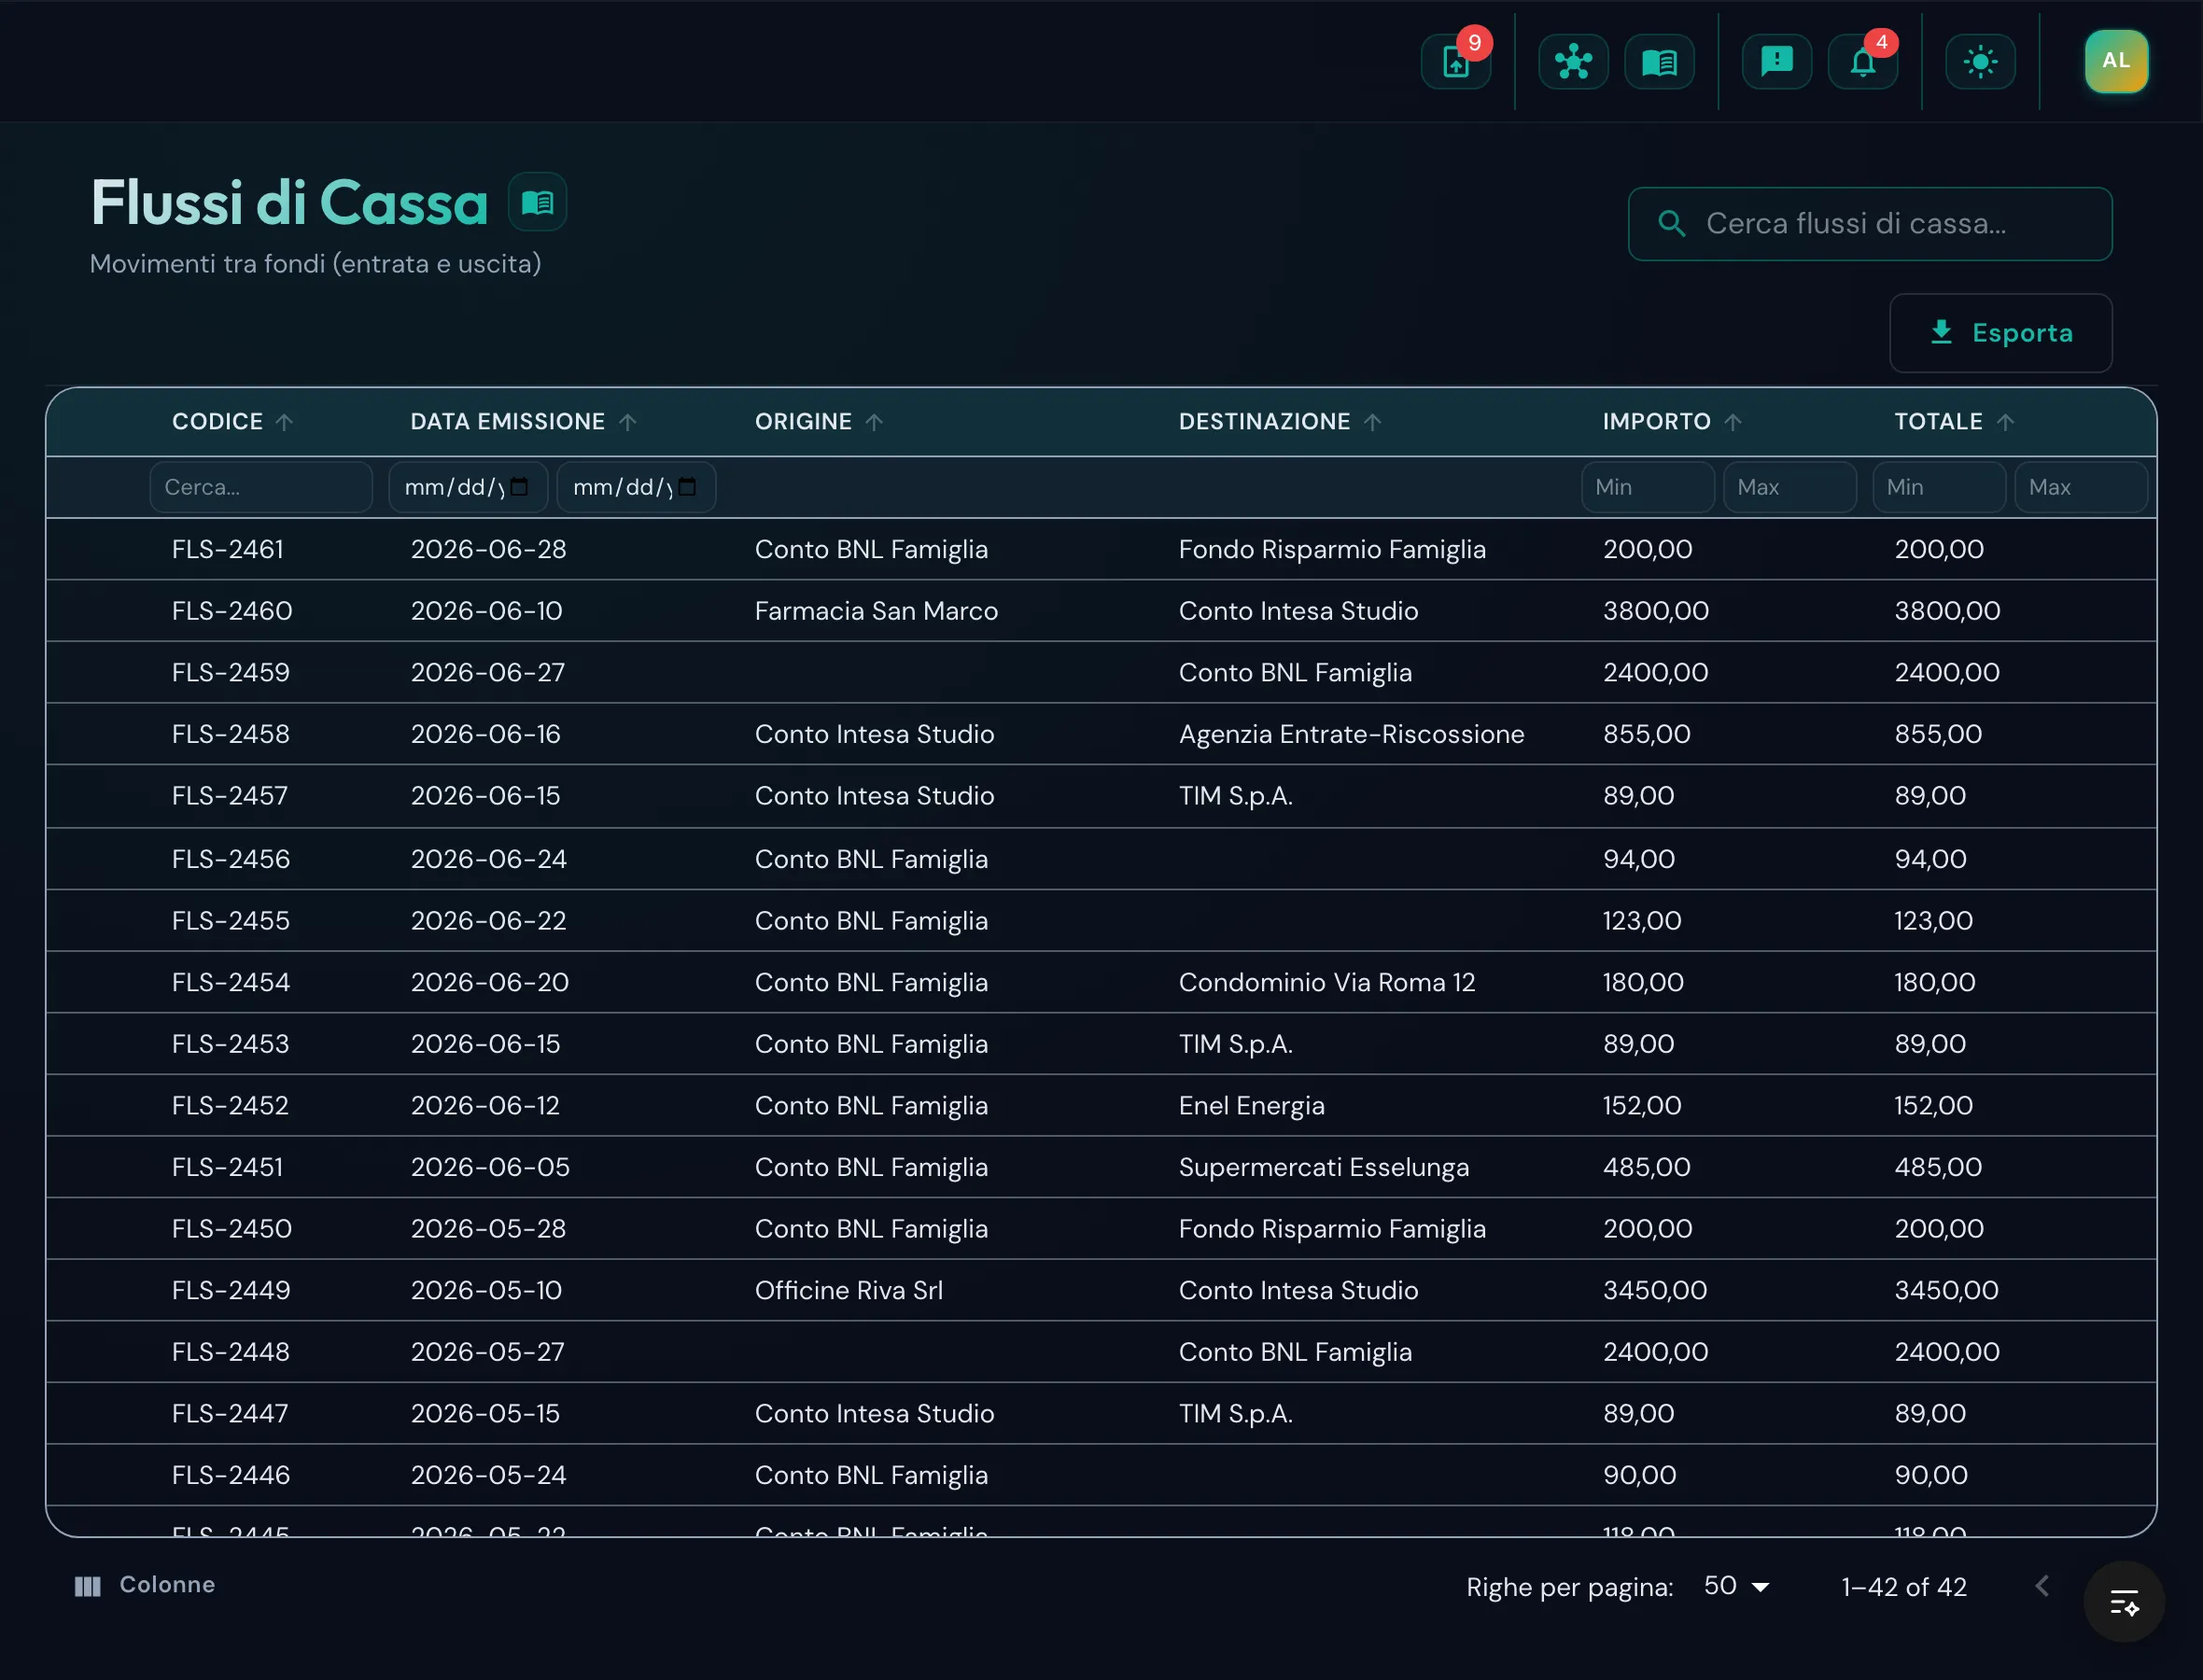Click the TOTALE Min filter field
Screen dimensions: 2203x1680
[1938, 487]
